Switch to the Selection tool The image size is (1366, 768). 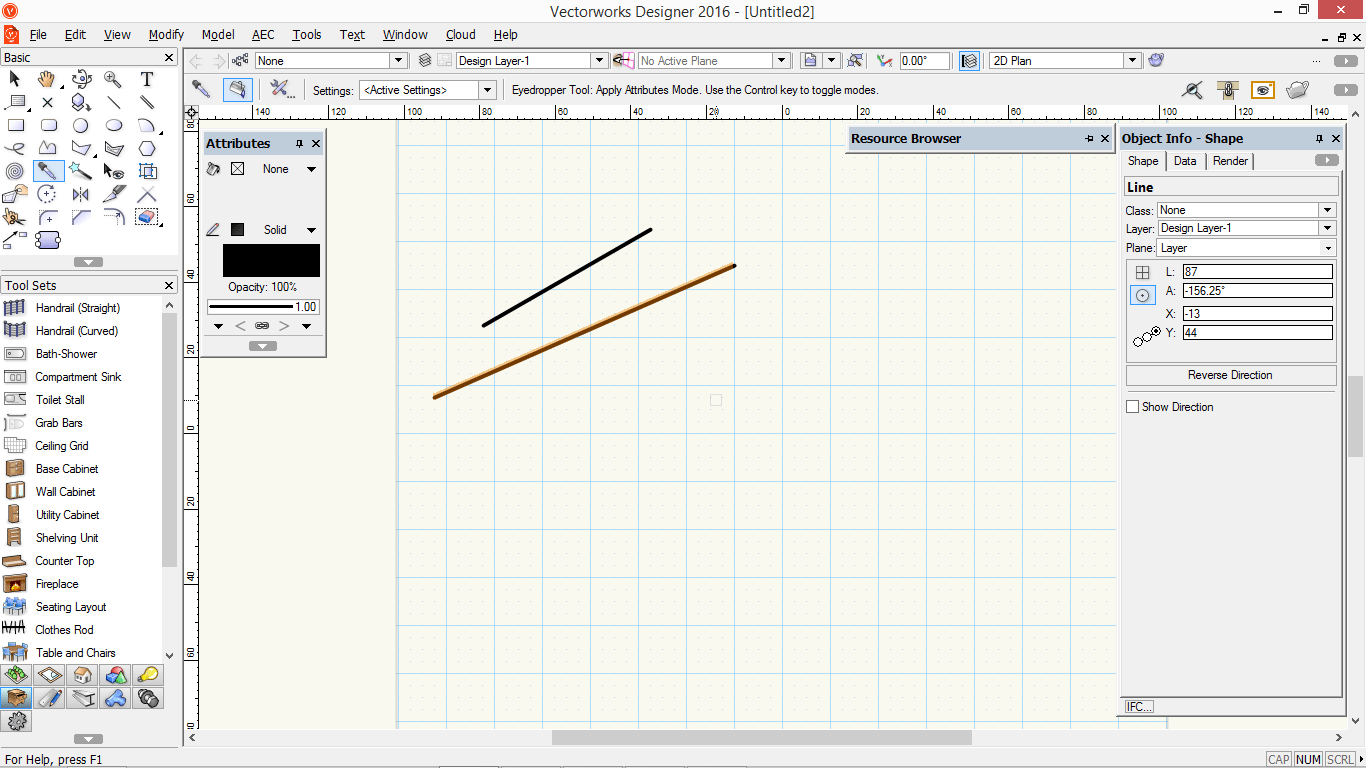coord(14,78)
